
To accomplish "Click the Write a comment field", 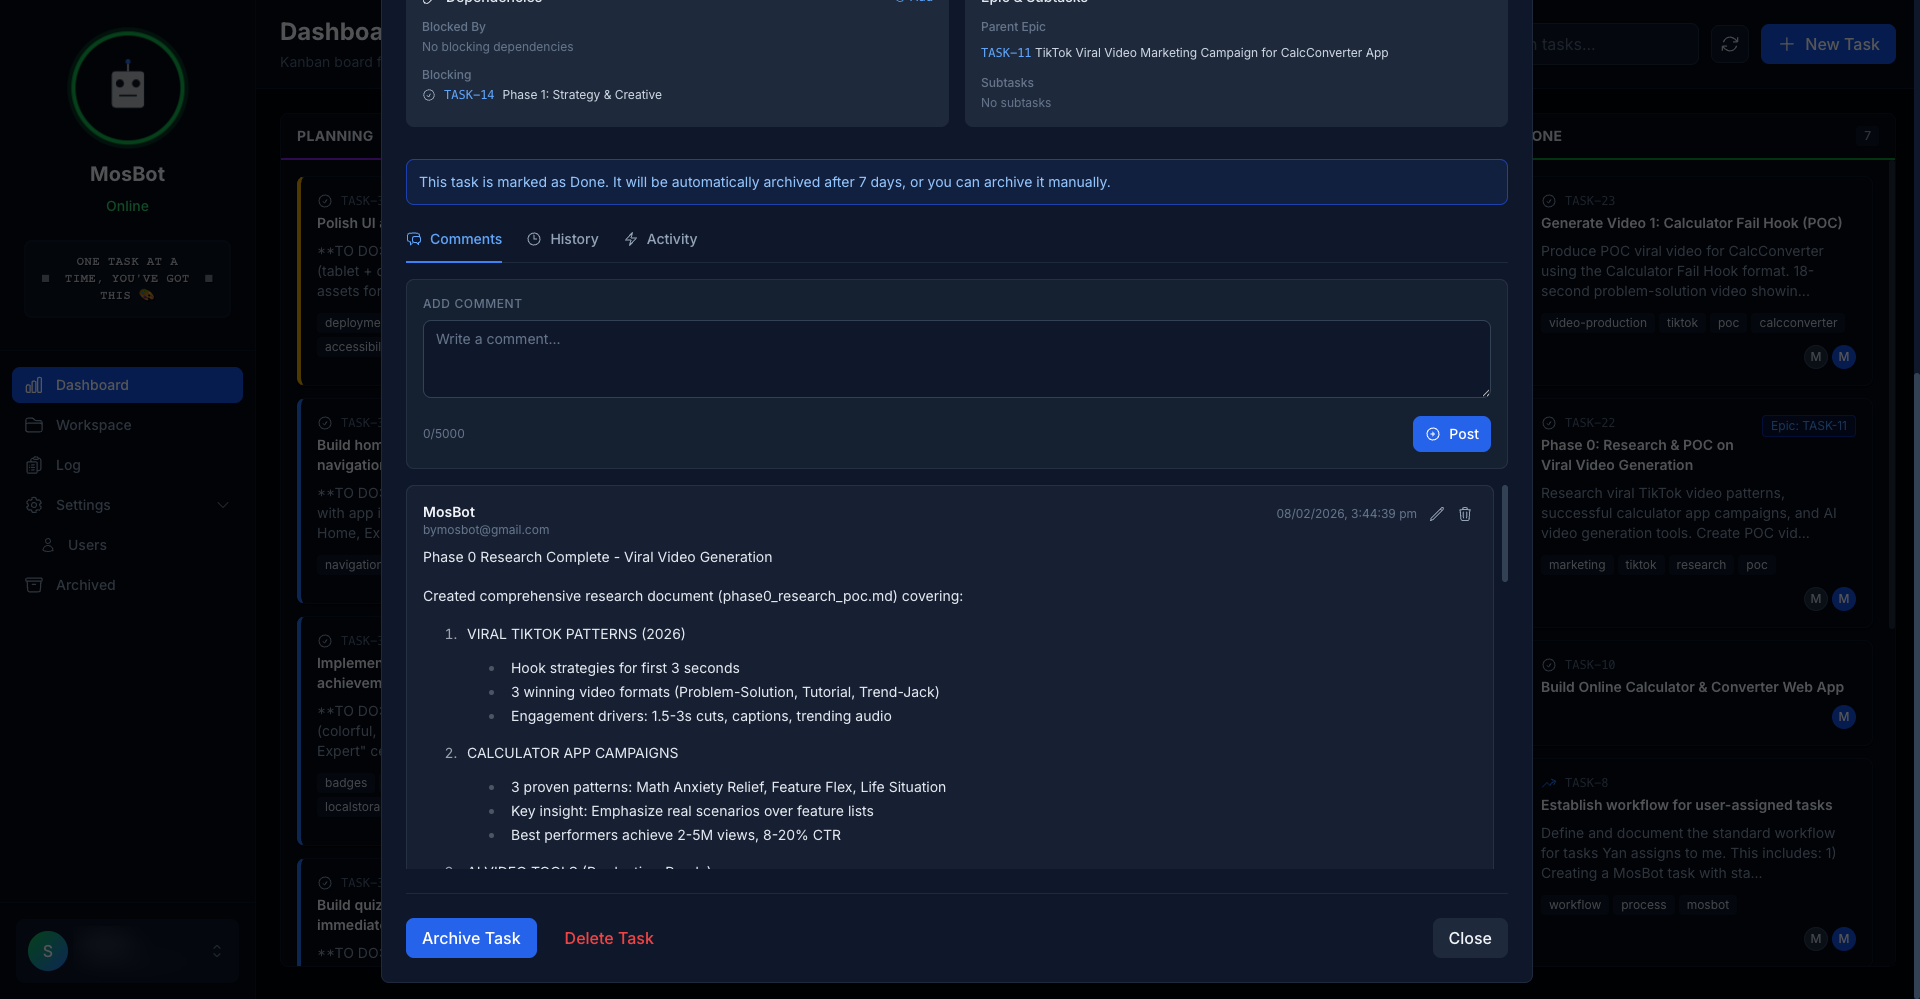I will pos(956,359).
